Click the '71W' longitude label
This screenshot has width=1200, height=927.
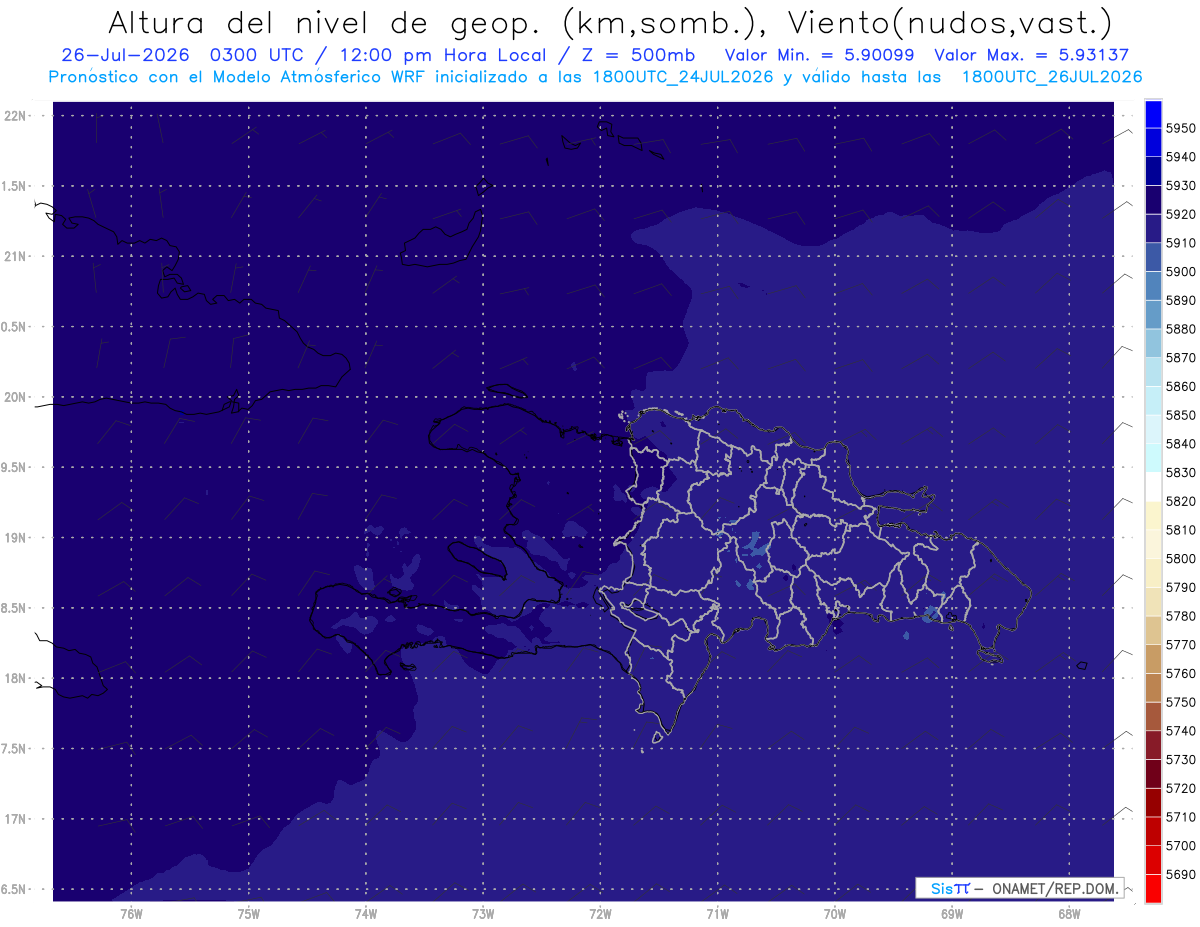point(717,914)
